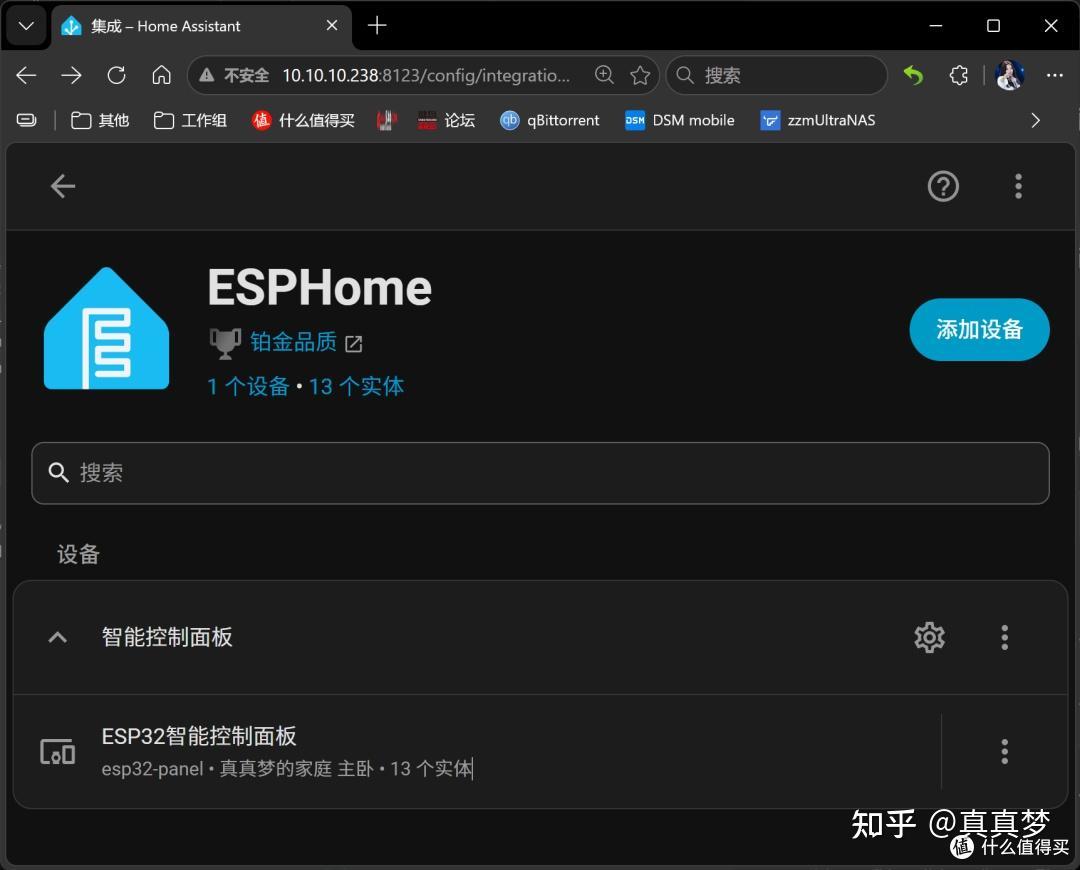Click the 添加设备 button
The image size is (1080, 870).
pos(979,329)
